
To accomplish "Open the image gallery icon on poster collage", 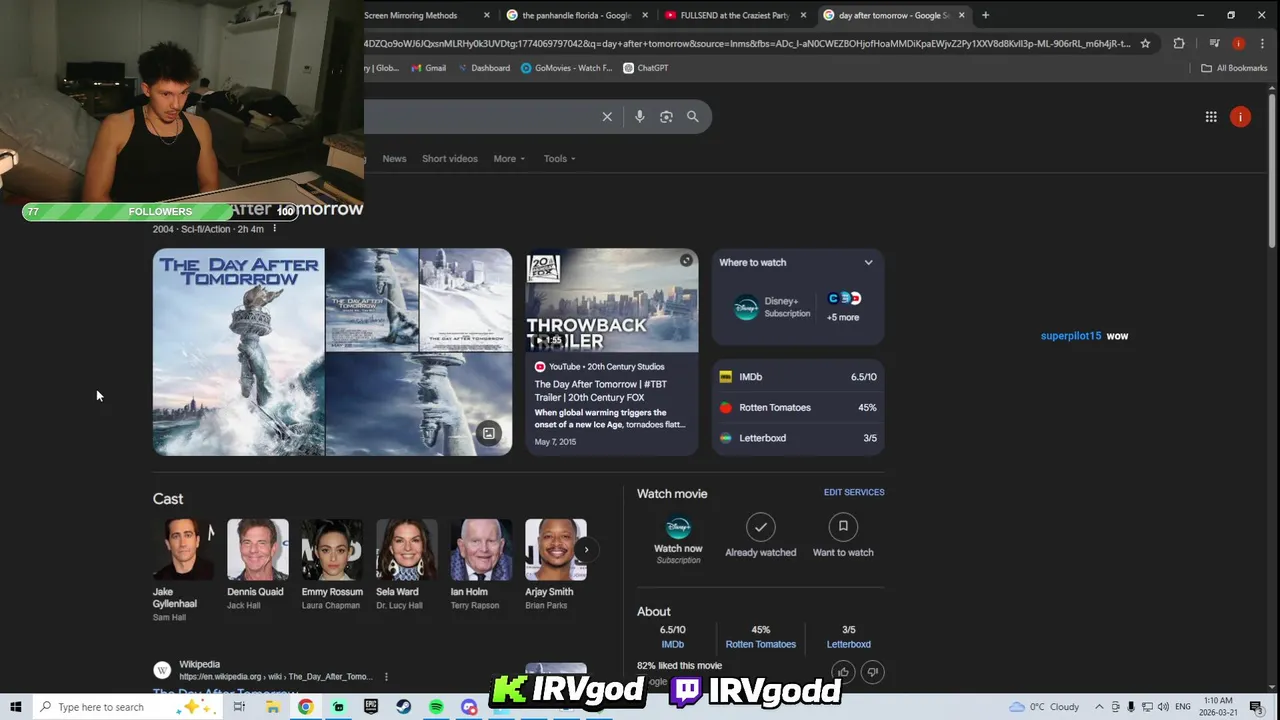I will click(488, 433).
